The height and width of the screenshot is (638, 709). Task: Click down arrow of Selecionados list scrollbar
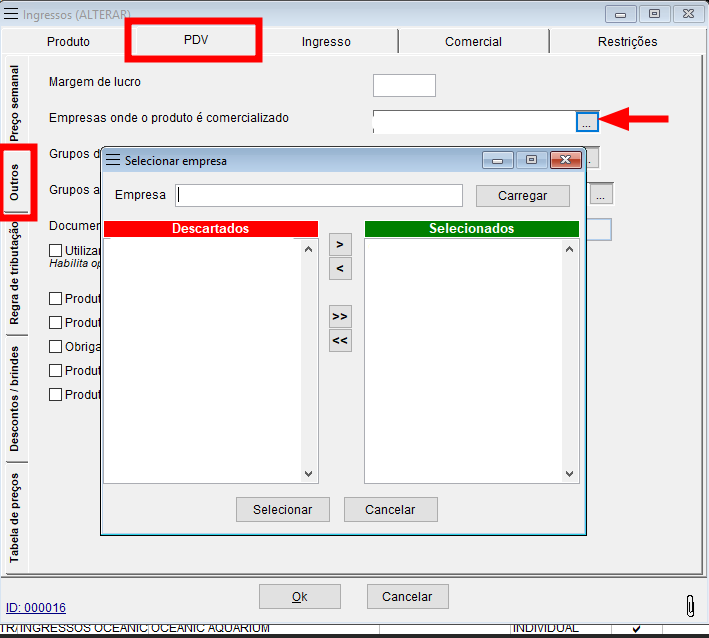(569, 474)
